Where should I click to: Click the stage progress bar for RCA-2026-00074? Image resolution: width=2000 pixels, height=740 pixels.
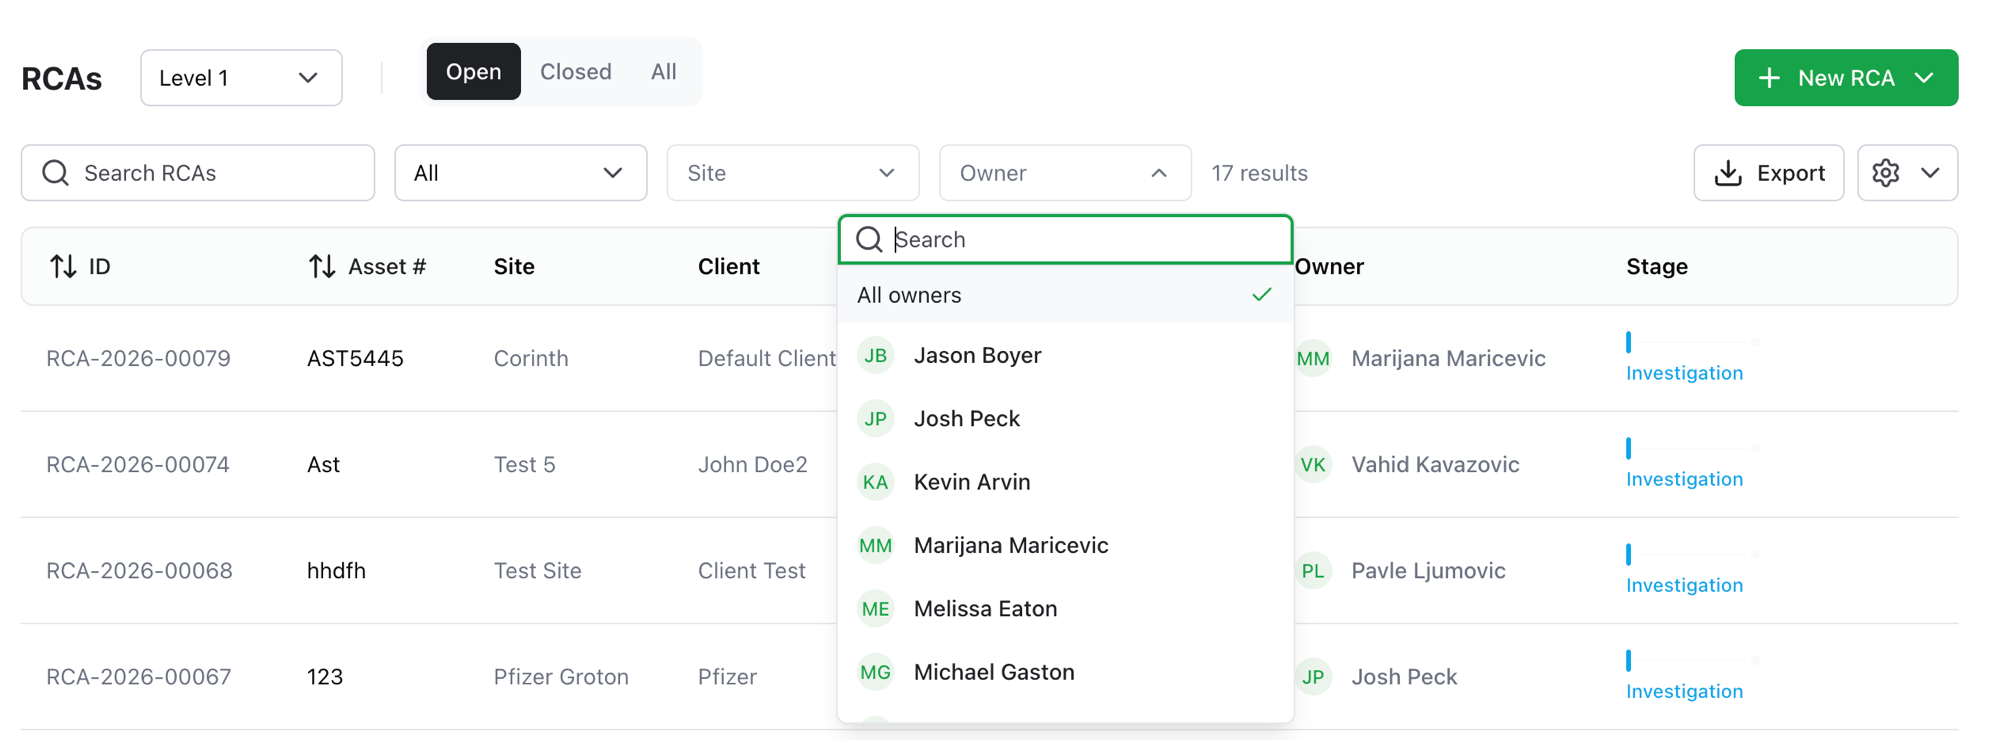1692,448
